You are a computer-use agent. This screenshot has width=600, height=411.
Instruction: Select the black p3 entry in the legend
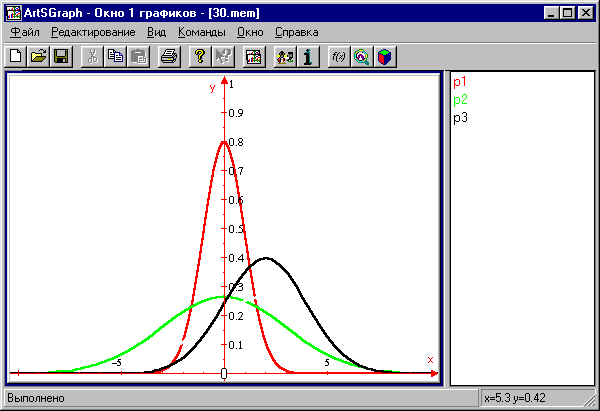pyautogui.click(x=460, y=118)
